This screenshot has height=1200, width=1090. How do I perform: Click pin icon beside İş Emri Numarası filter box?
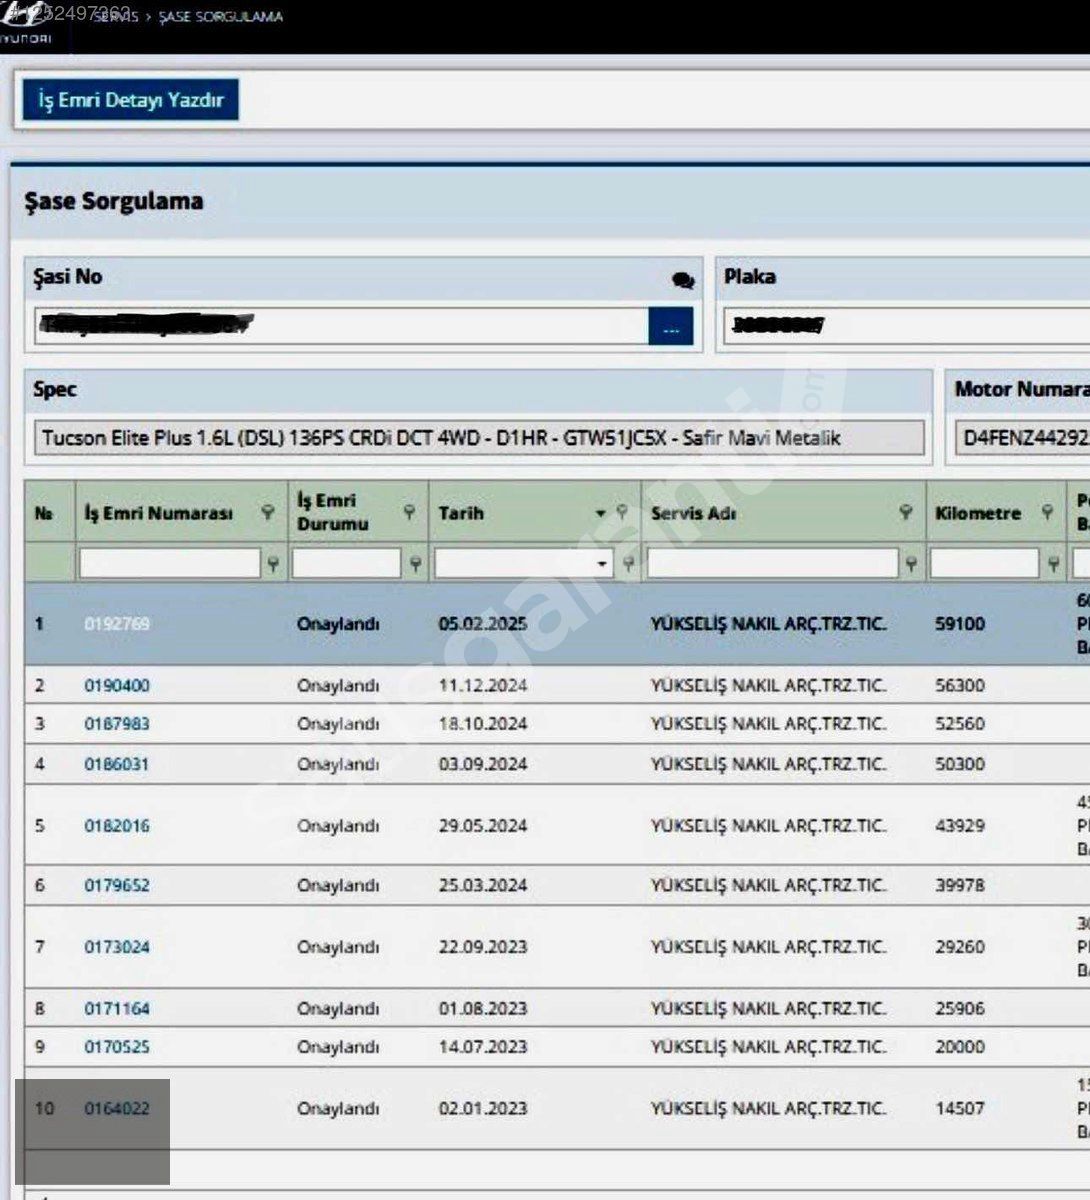[x=273, y=564]
